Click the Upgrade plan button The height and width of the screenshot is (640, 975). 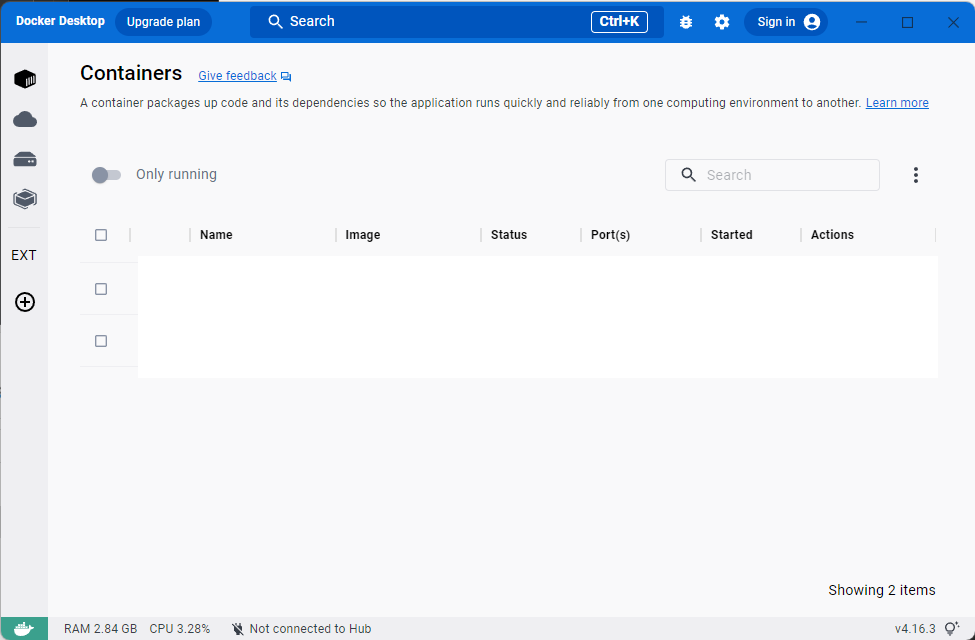(164, 22)
